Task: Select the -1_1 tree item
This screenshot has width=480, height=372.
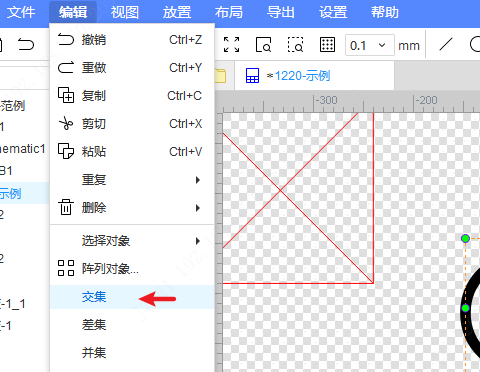Action: 13,304
